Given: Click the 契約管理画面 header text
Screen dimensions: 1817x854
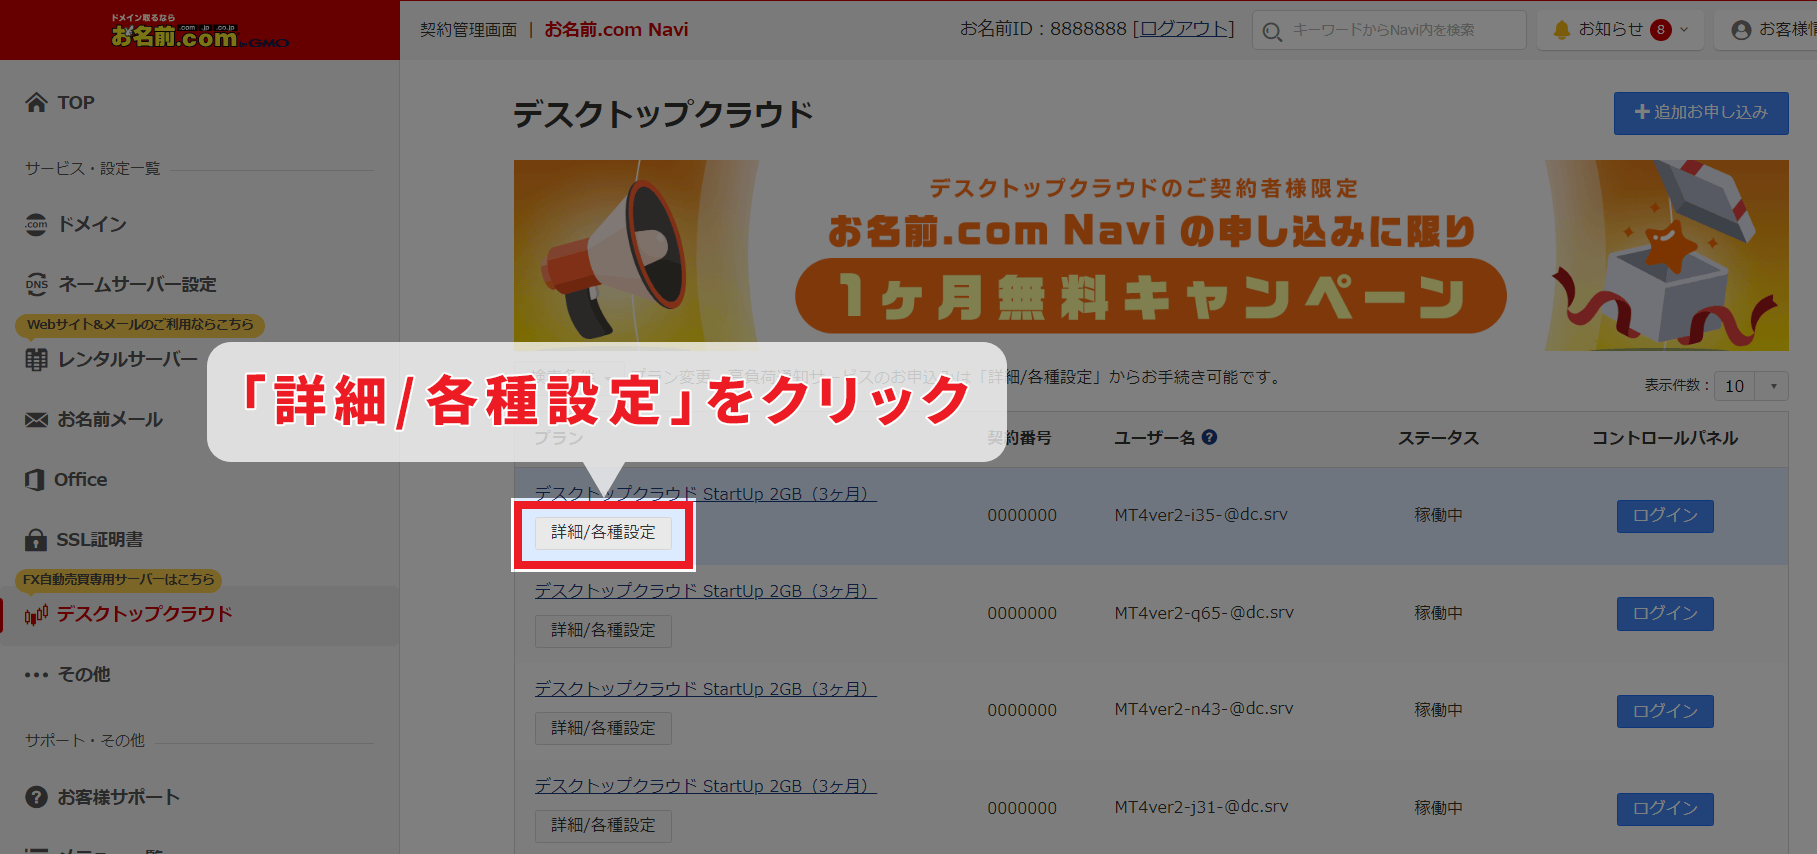Looking at the screenshot, I should tap(468, 30).
